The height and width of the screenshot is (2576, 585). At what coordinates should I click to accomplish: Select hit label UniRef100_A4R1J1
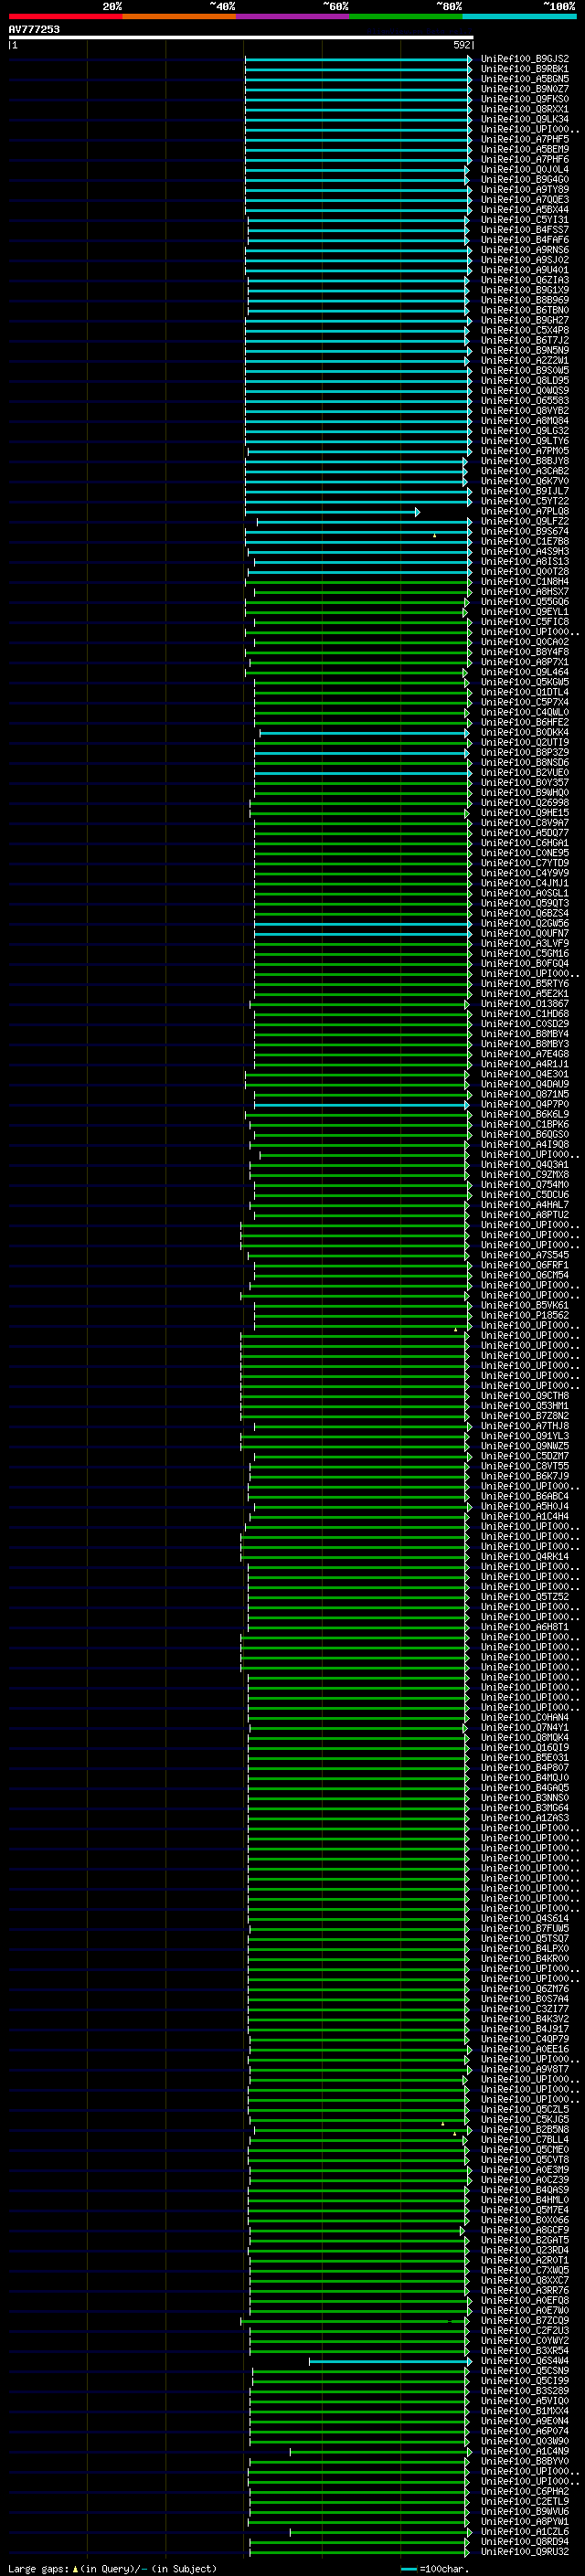(x=525, y=1064)
